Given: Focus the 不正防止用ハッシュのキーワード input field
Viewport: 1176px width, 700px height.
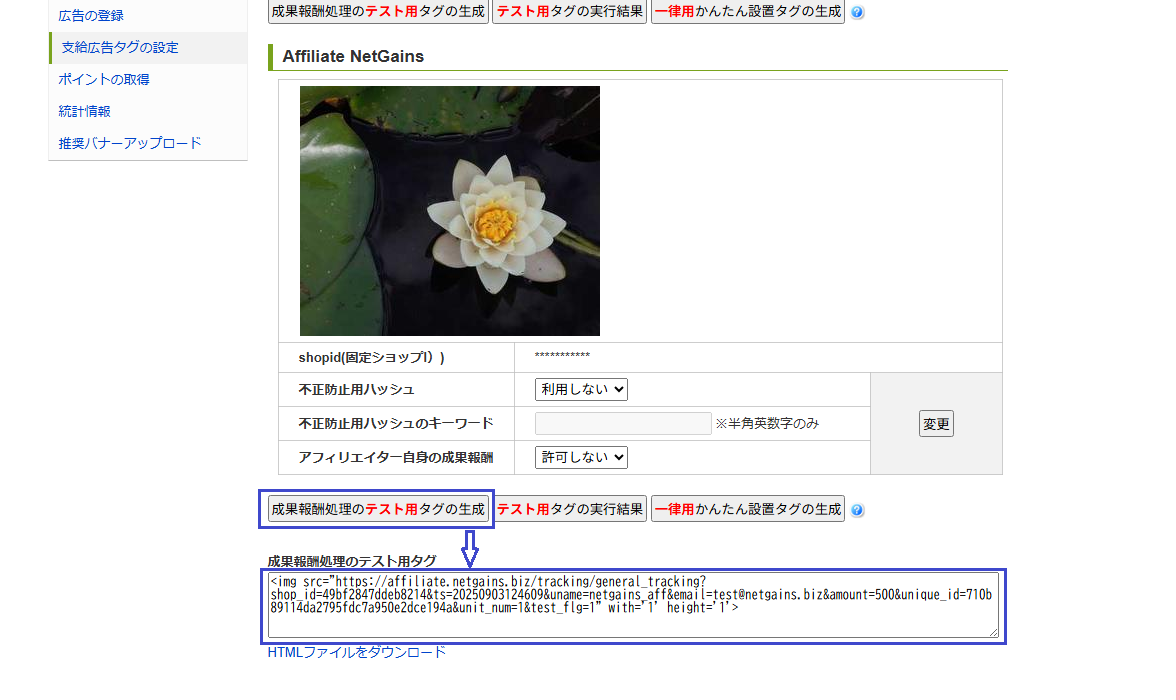Looking at the screenshot, I should [622, 423].
